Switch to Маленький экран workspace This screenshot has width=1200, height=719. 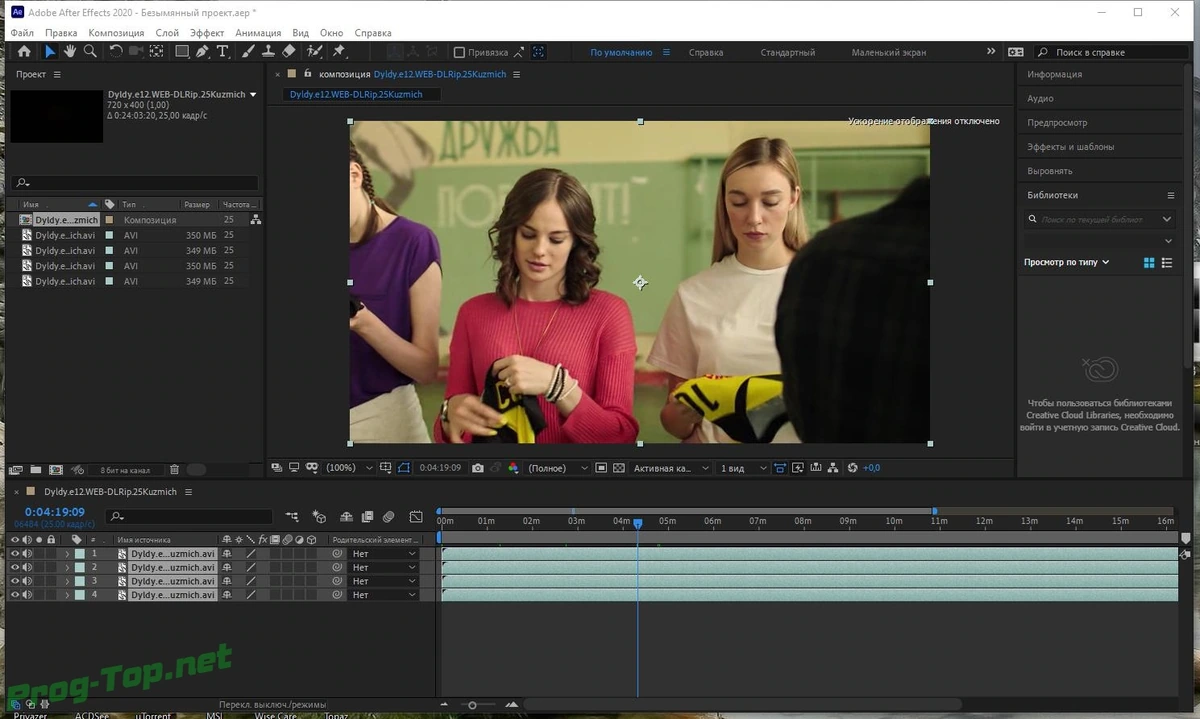pos(889,52)
